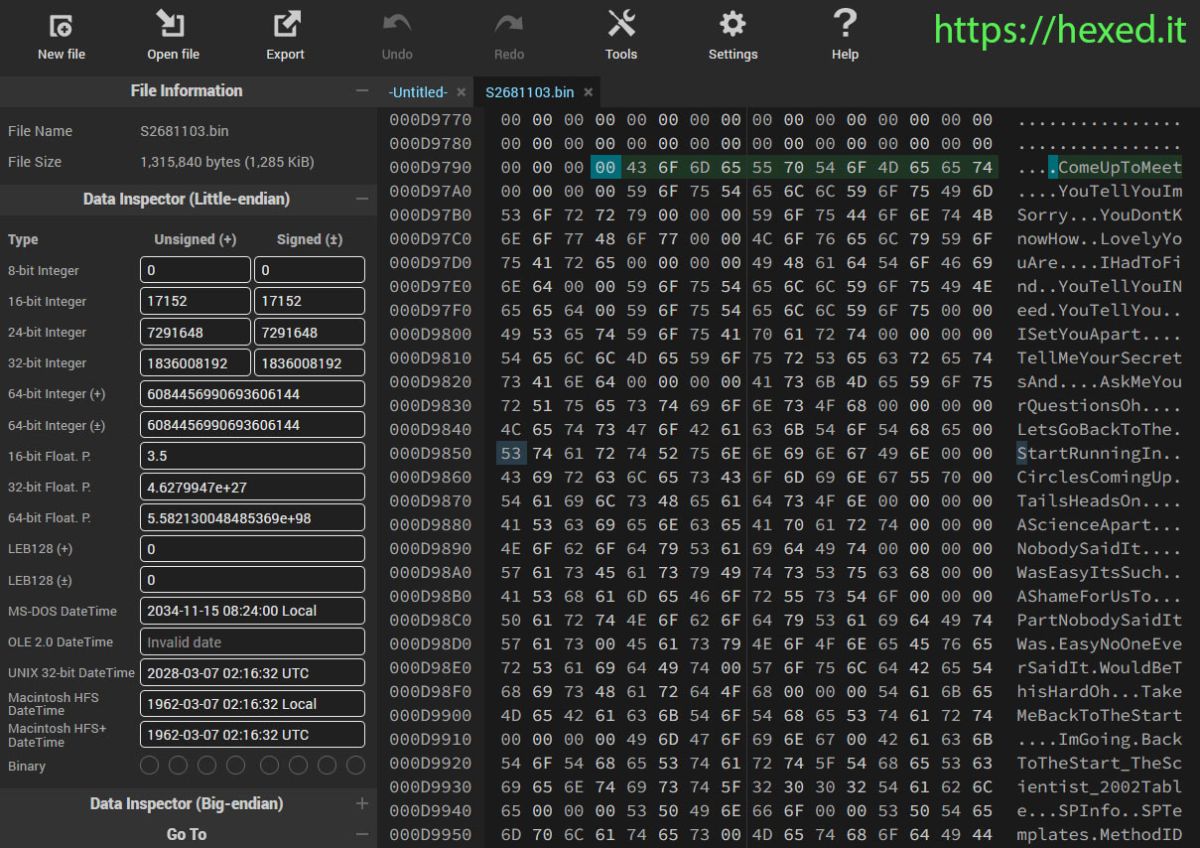Click the Help question mark icon
The width and height of the screenshot is (1200, 848).
[845, 25]
